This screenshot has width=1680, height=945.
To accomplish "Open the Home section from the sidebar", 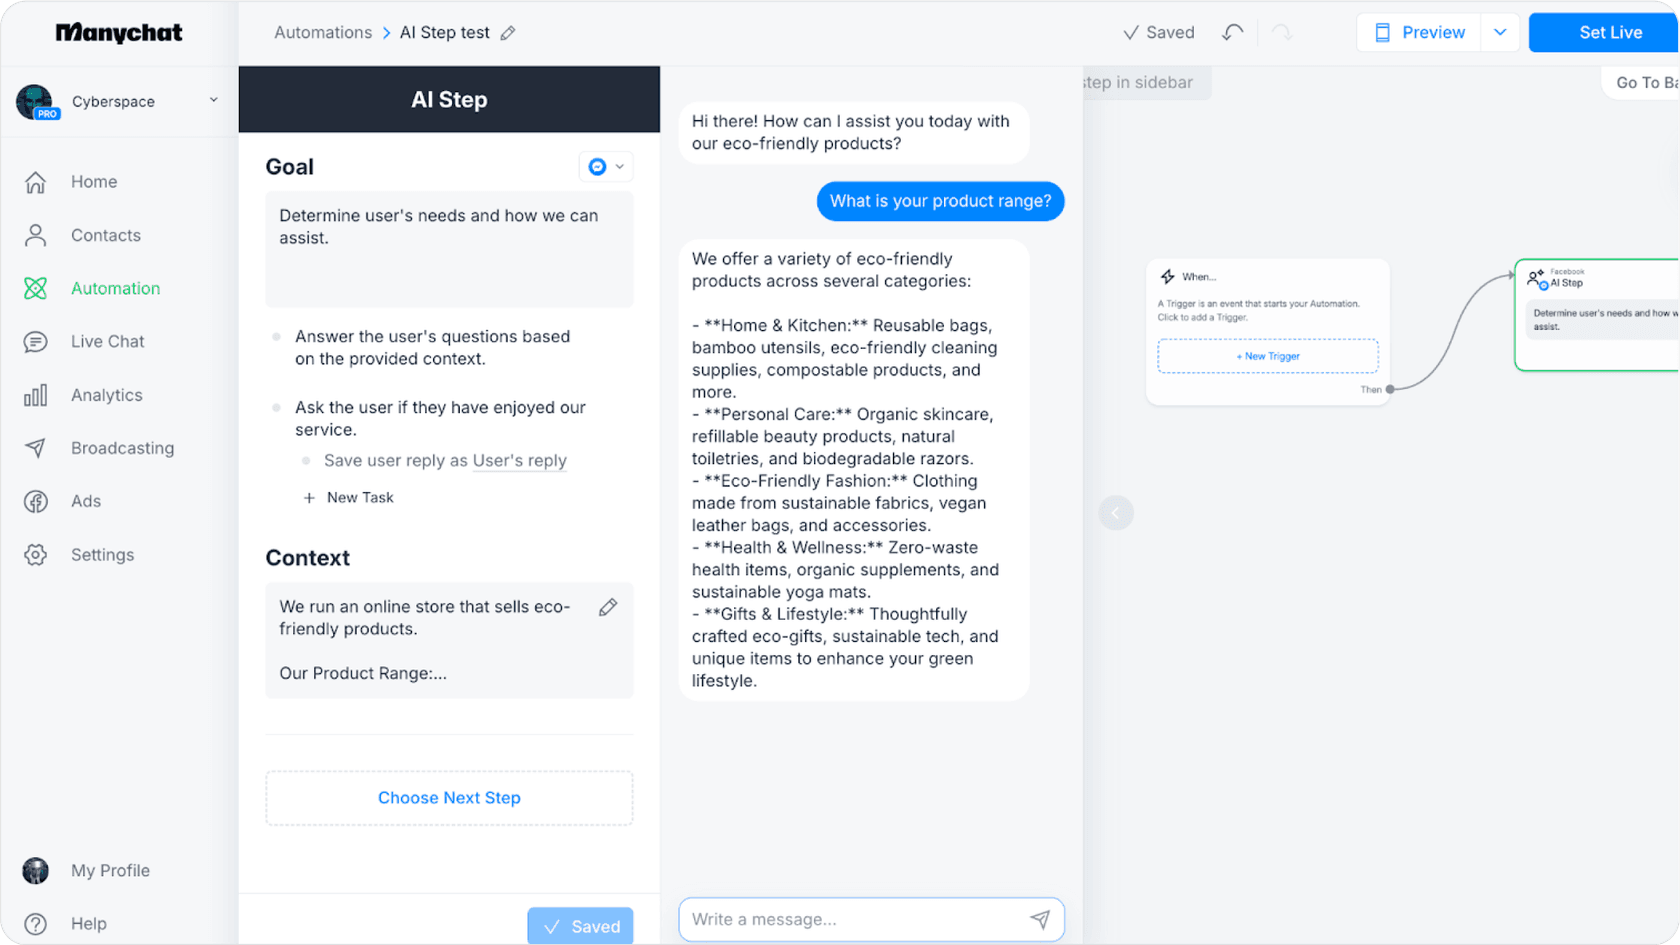I will [x=35, y=182].
